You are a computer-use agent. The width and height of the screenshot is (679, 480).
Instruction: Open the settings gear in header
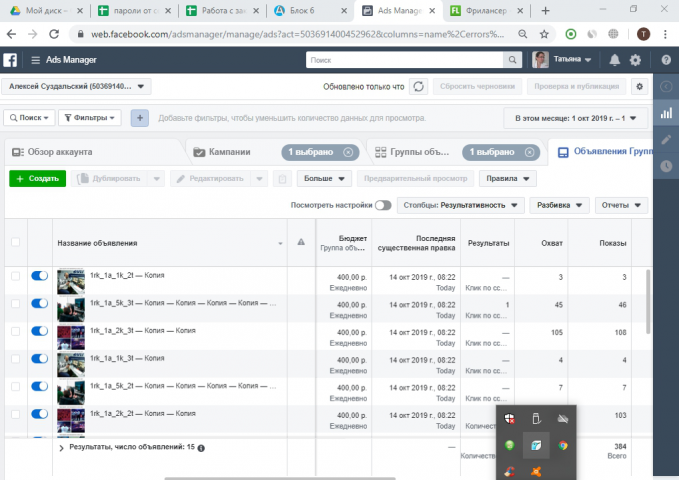635,60
